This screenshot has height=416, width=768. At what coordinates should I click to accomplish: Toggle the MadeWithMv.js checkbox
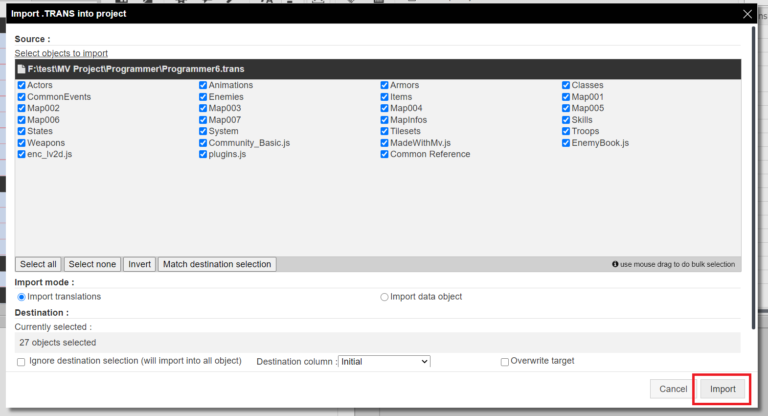pos(384,143)
